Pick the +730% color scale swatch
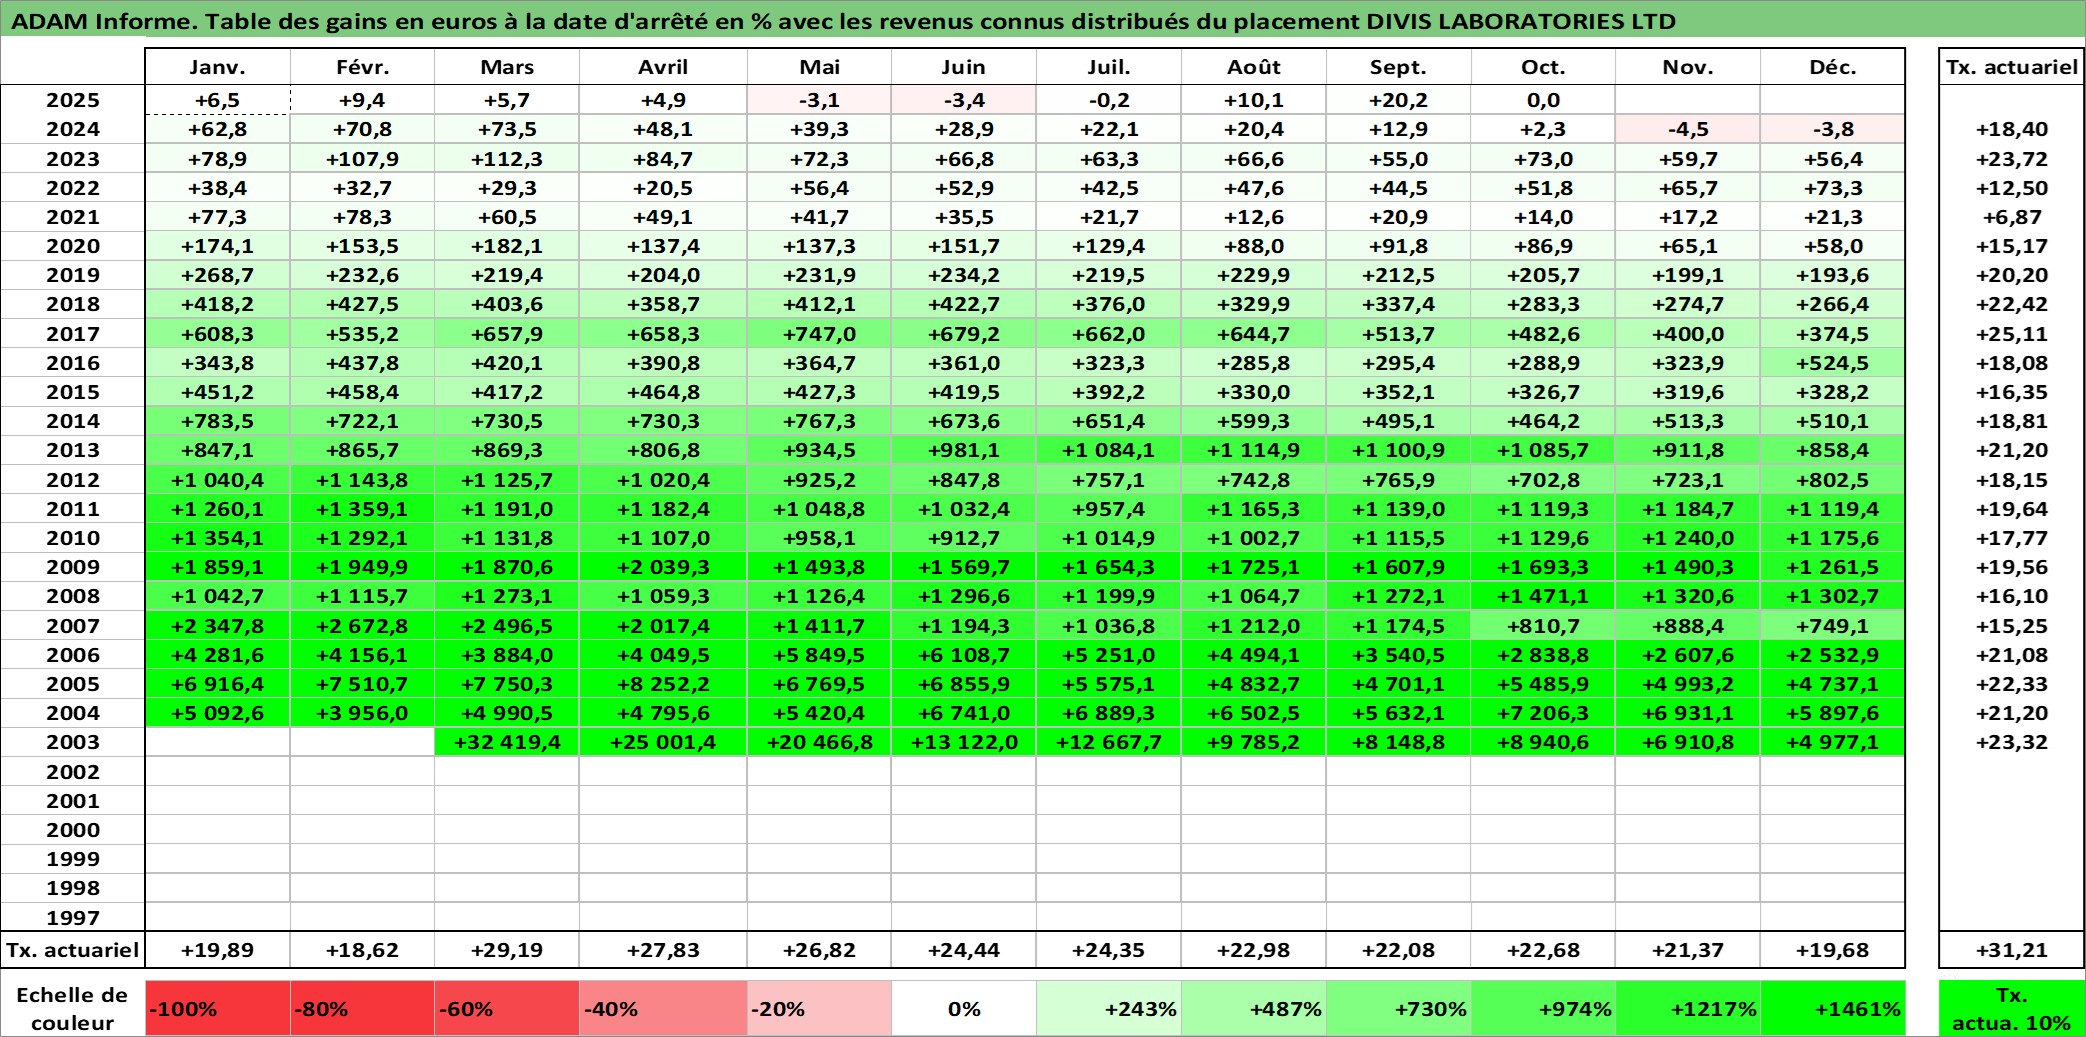 (1399, 1008)
